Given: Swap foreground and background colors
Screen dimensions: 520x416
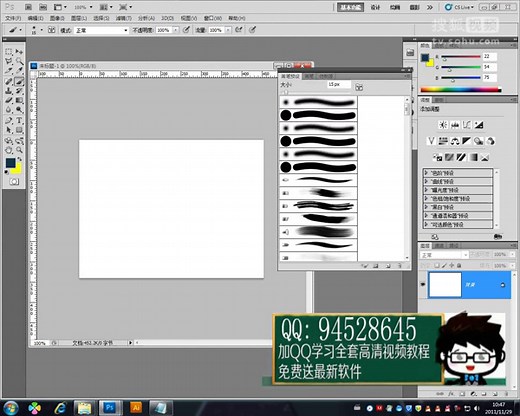Looking at the screenshot, I should (19, 159).
